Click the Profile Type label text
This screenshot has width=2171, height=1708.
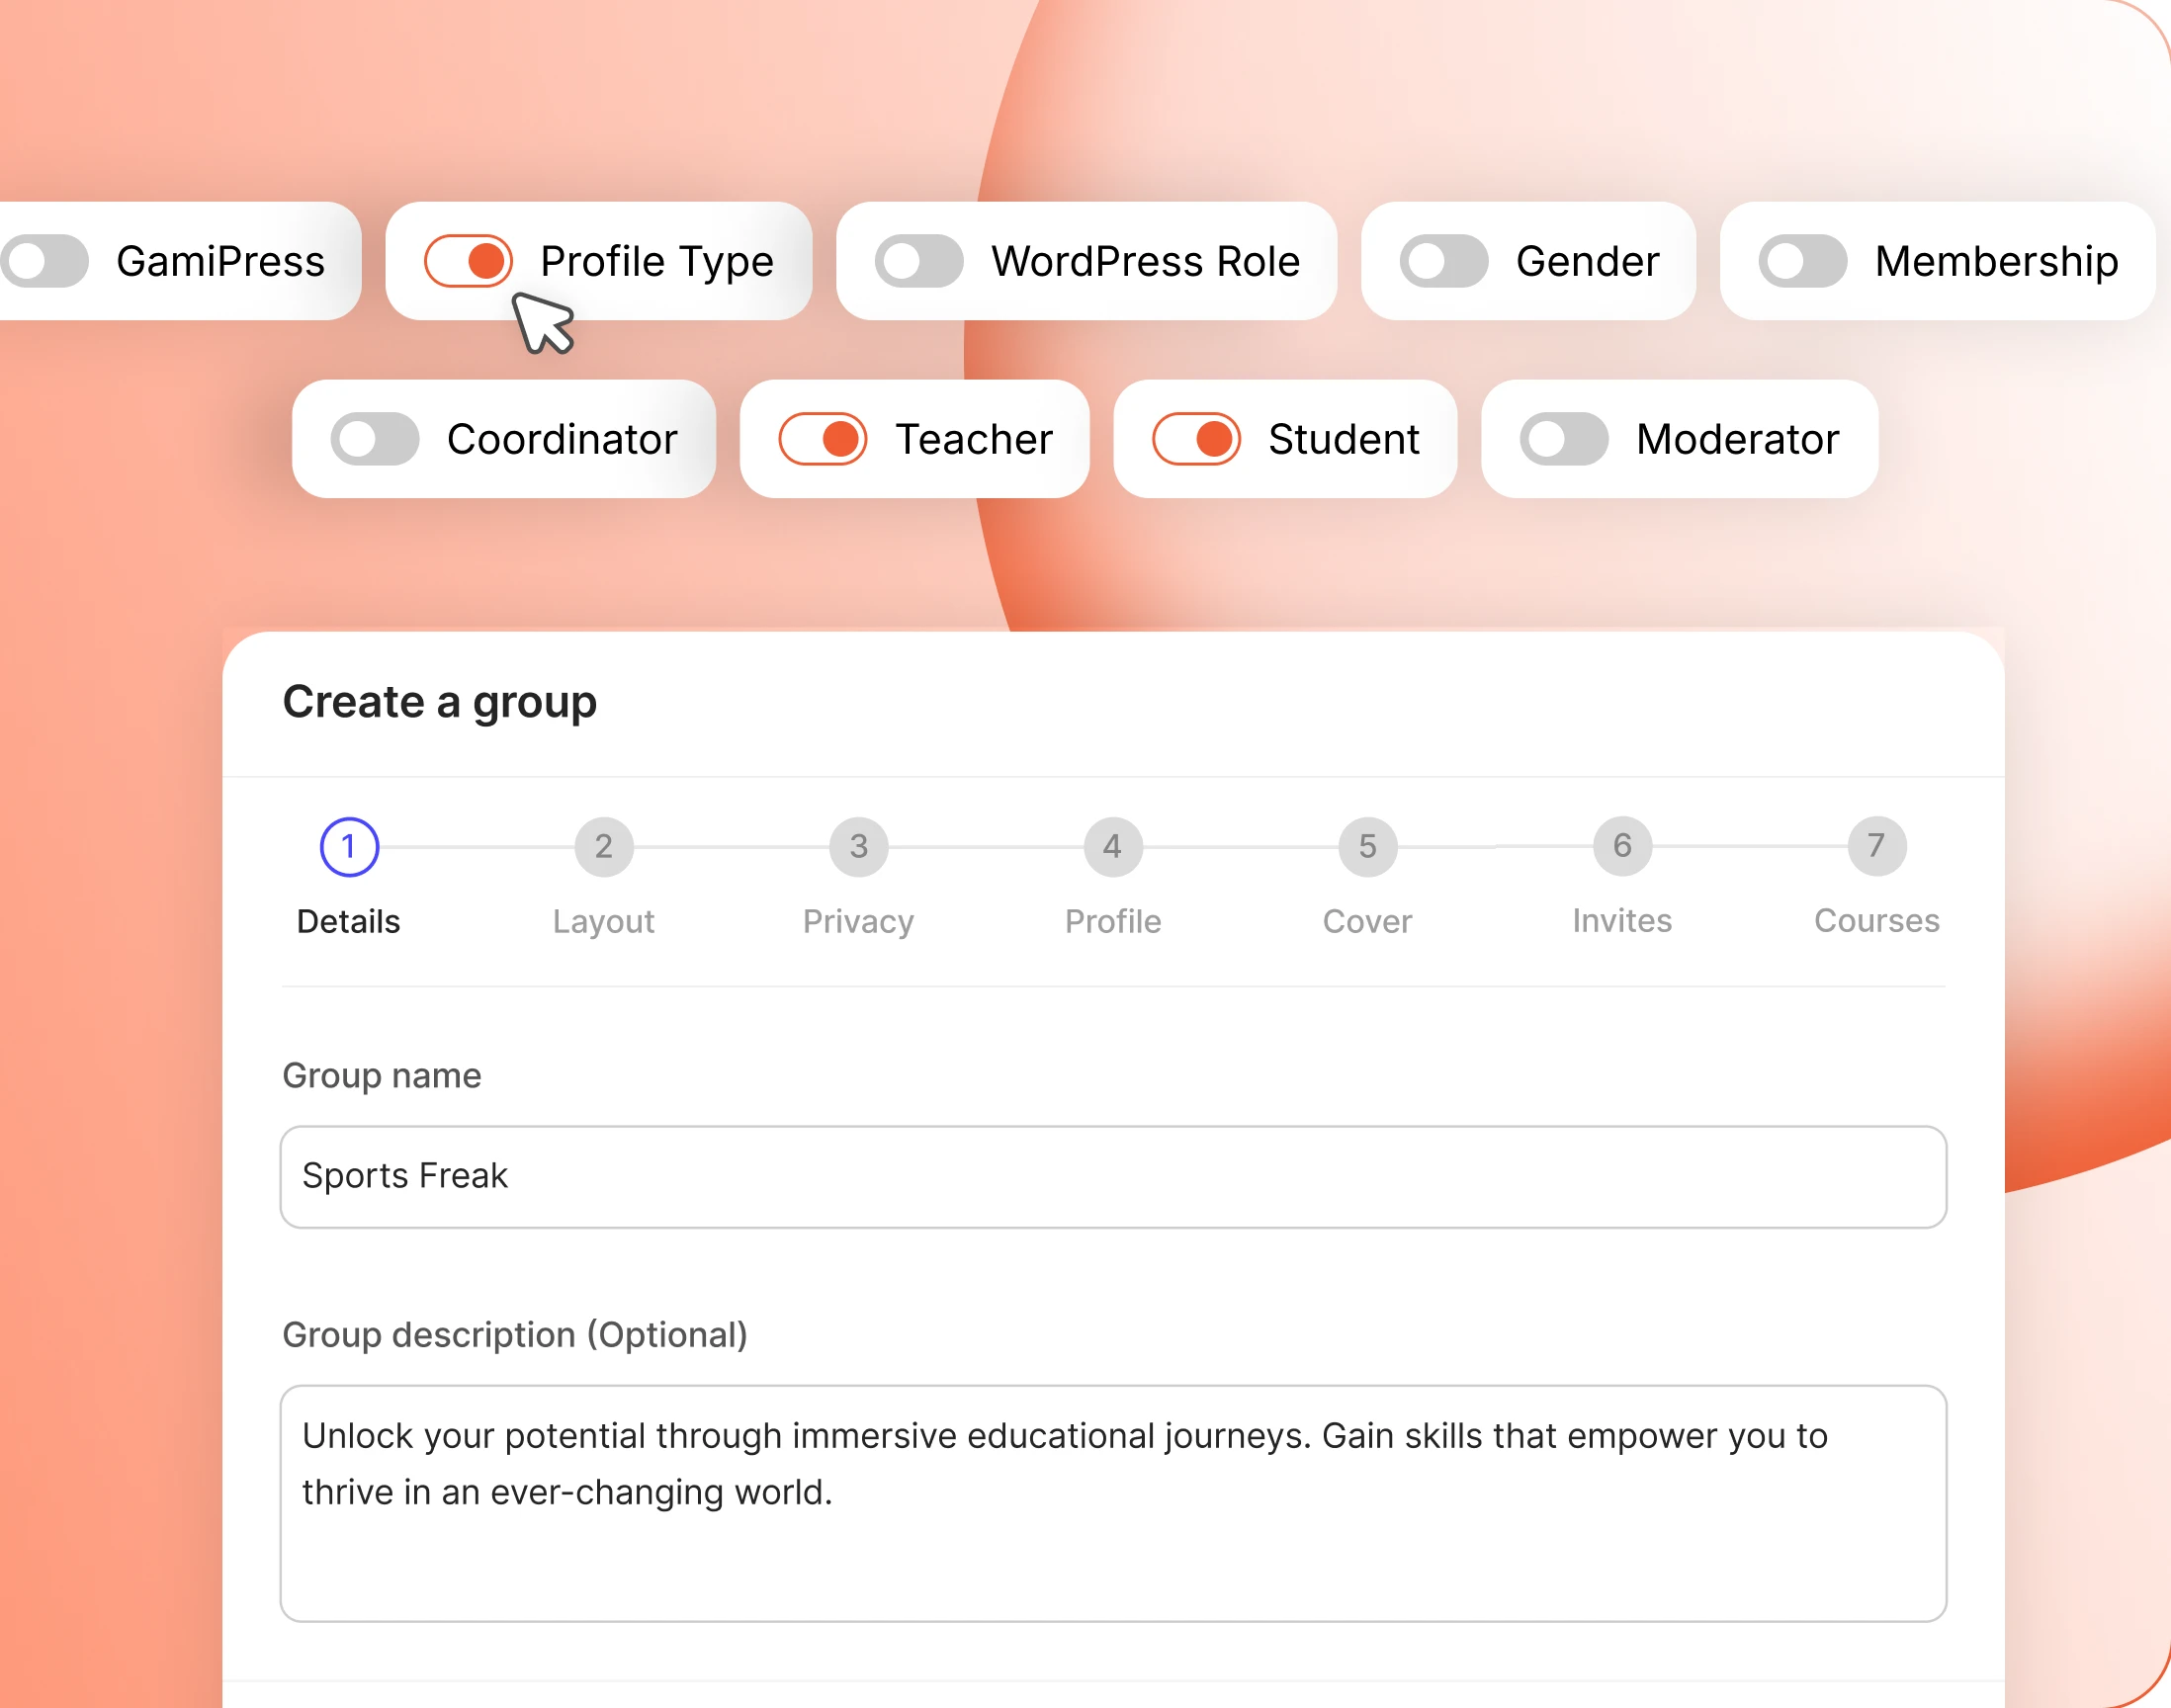click(657, 262)
